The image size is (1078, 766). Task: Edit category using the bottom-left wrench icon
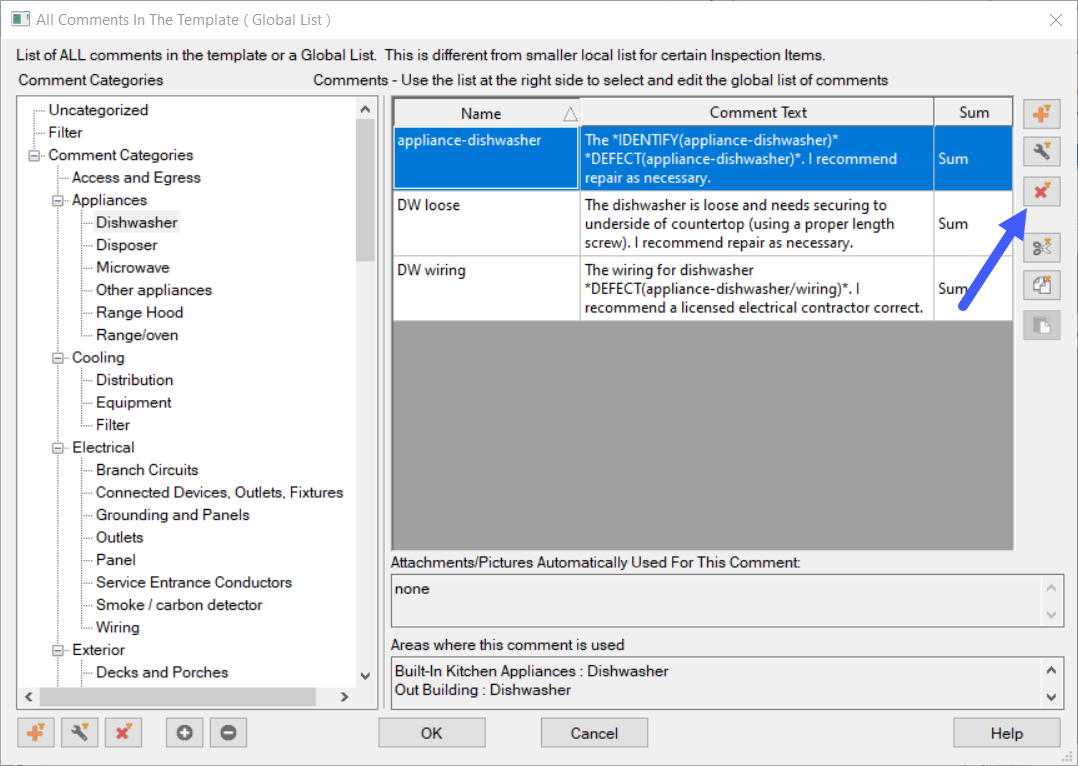79,733
